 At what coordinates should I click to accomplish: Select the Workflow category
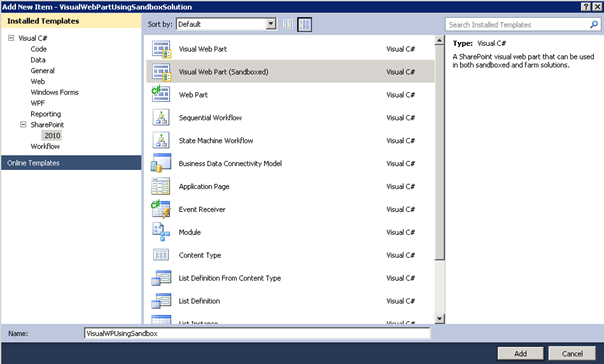pos(45,146)
